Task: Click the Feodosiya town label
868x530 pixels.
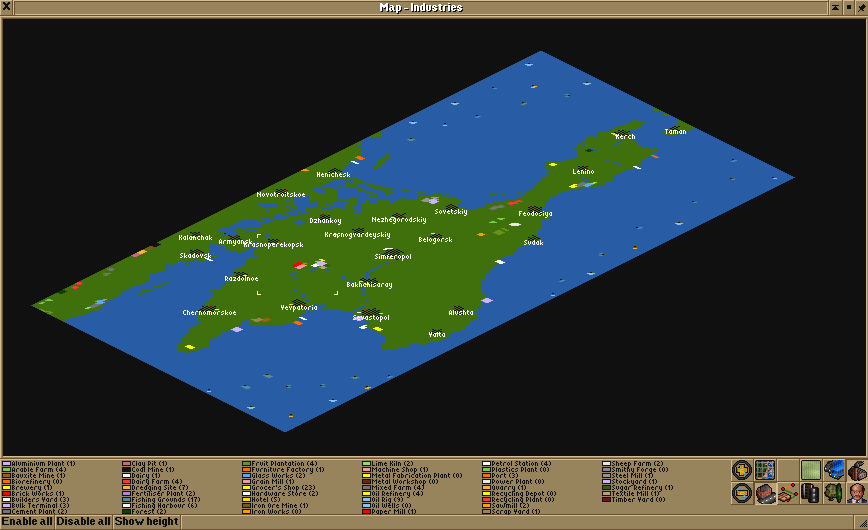Action: 535,213
